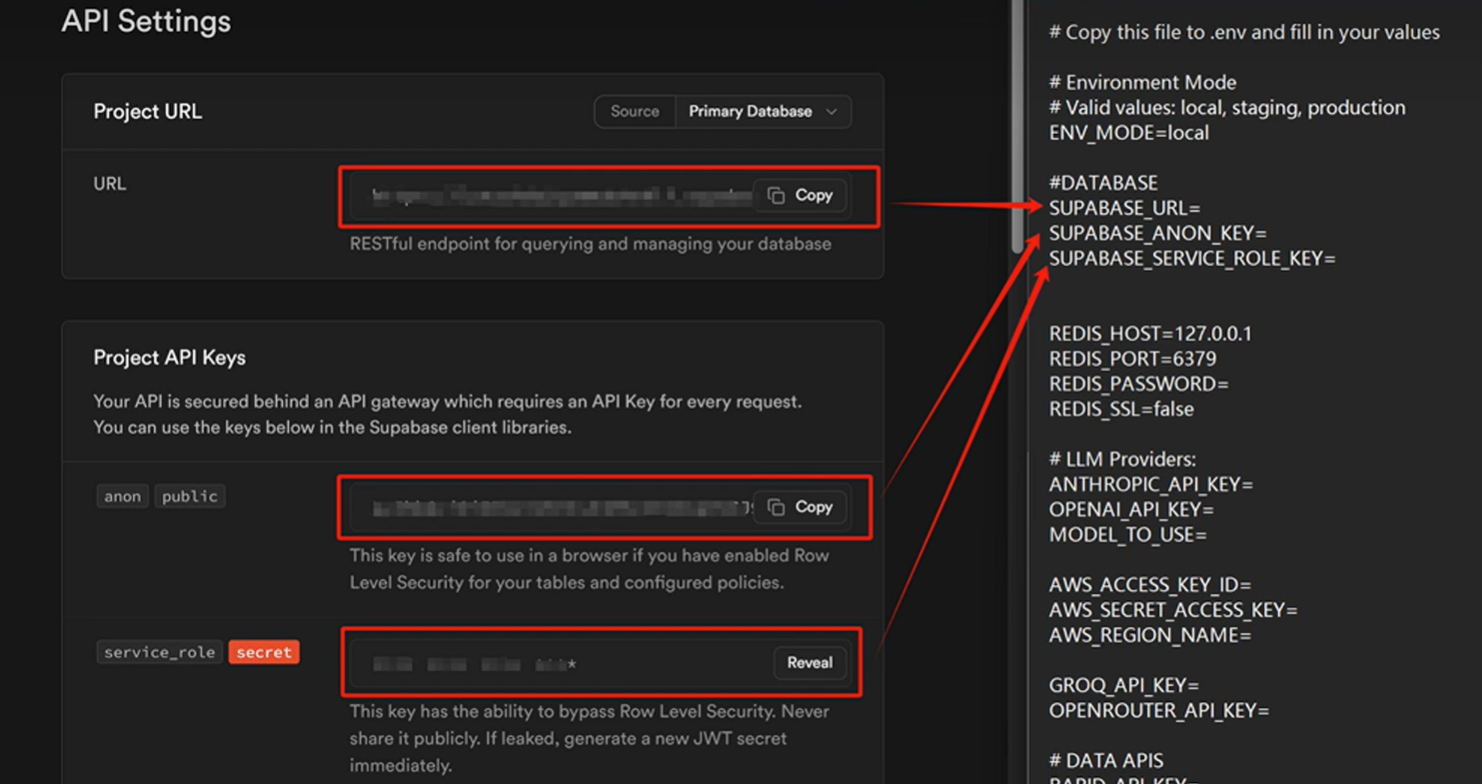Click the ENV_MODE=local line

tap(1129, 132)
